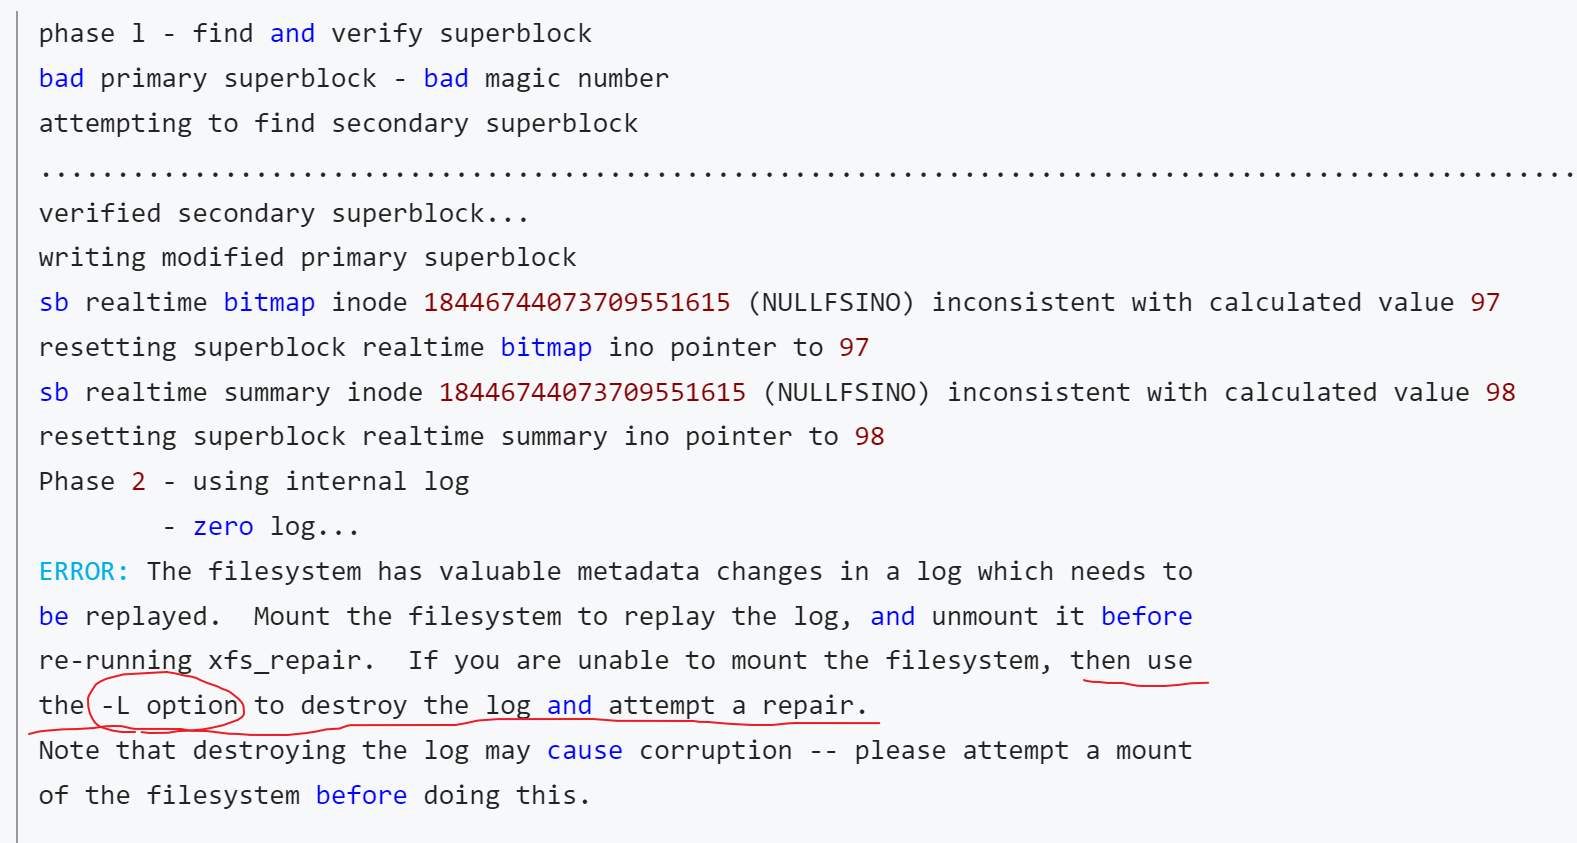Click the "phase 1 - find and verify superblock" line
This screenshot has width=1577, height=843.
pyautogui.click(x=315, y=34)
